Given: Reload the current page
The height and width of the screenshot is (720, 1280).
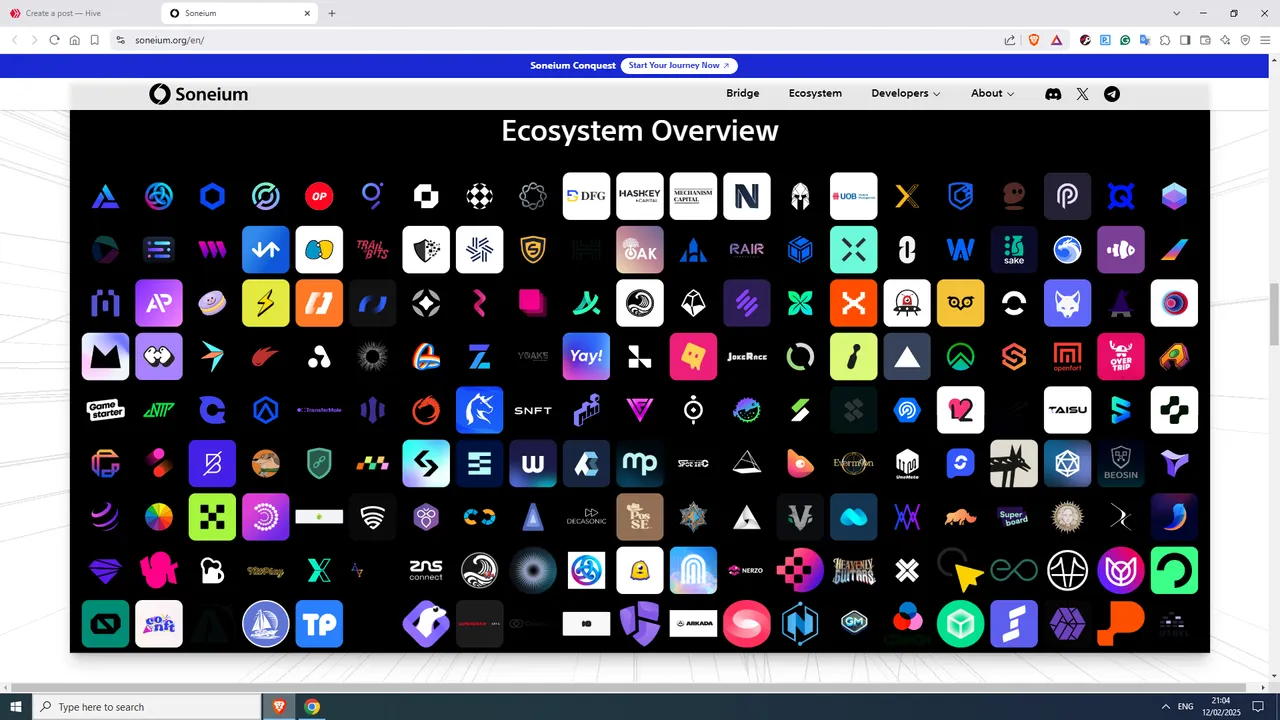Looking at the screenshot, I should pyautogui.click(x=54, y=40).
